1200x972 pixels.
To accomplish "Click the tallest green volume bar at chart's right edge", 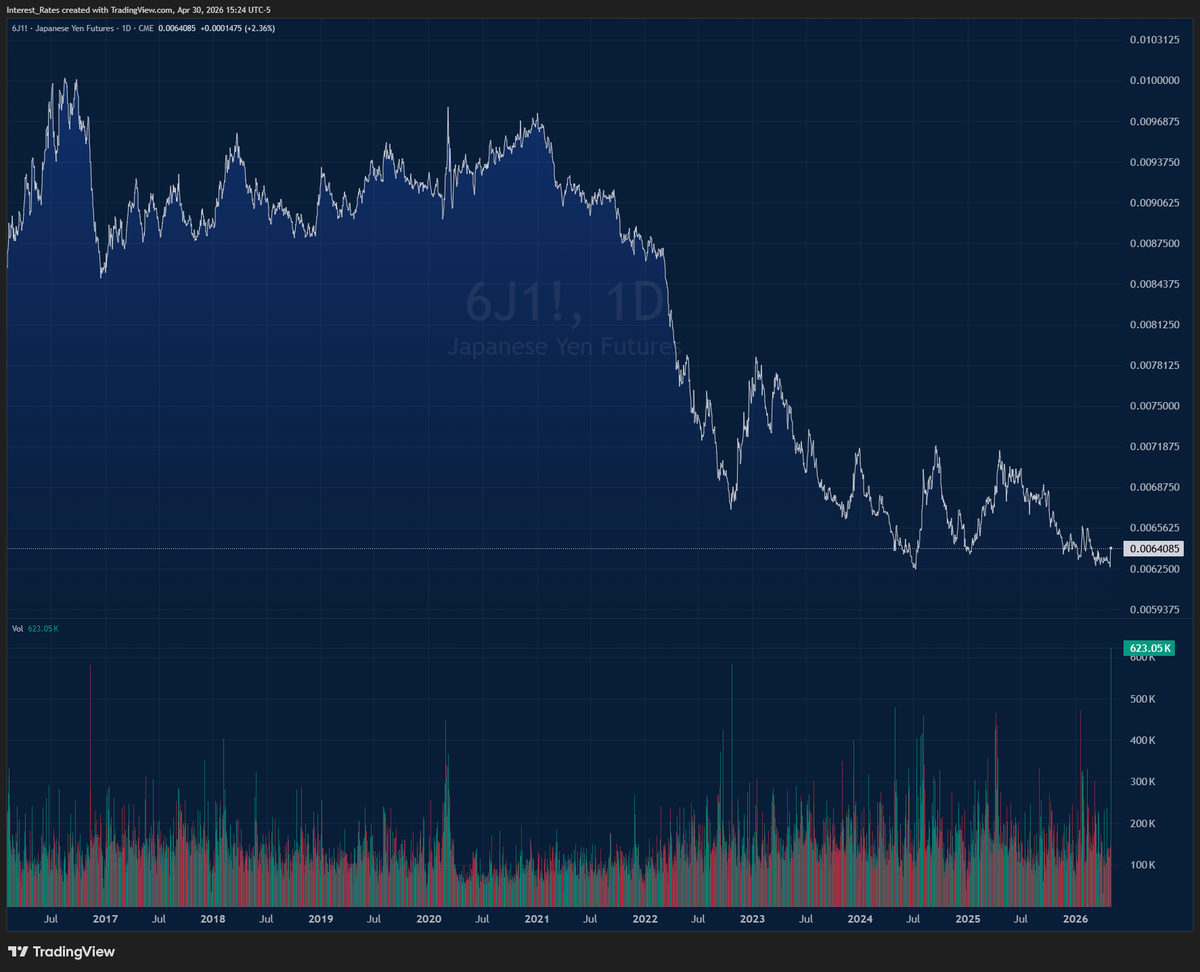I will pos(1111,776).
